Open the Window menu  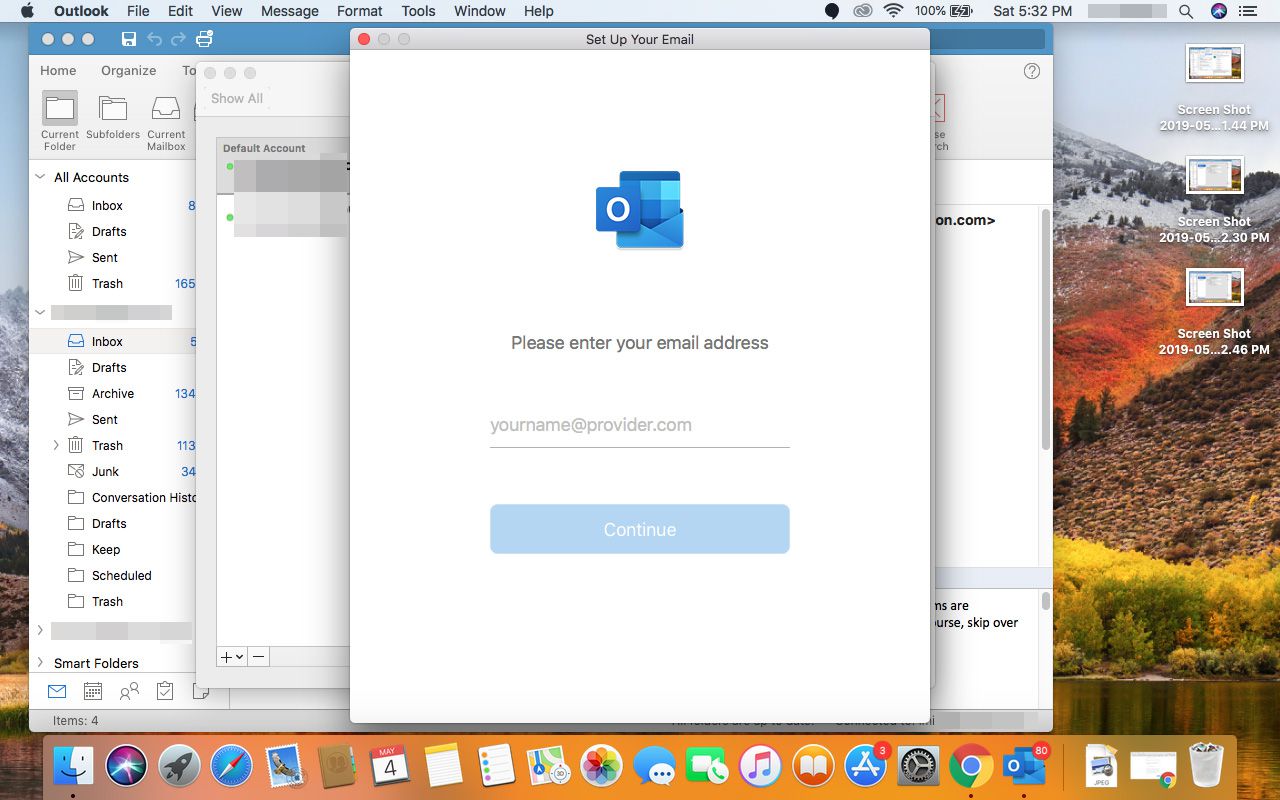coord(480,11)
